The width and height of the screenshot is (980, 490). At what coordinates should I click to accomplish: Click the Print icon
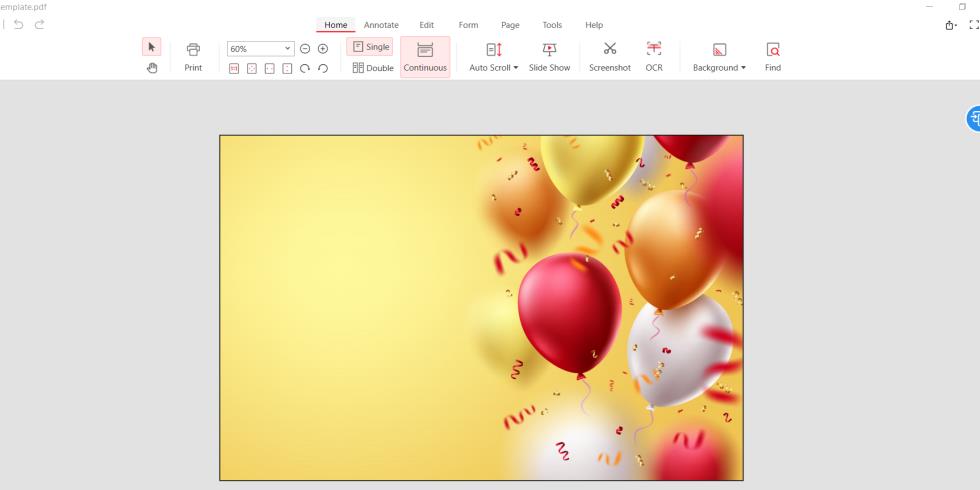pos(193,56)
